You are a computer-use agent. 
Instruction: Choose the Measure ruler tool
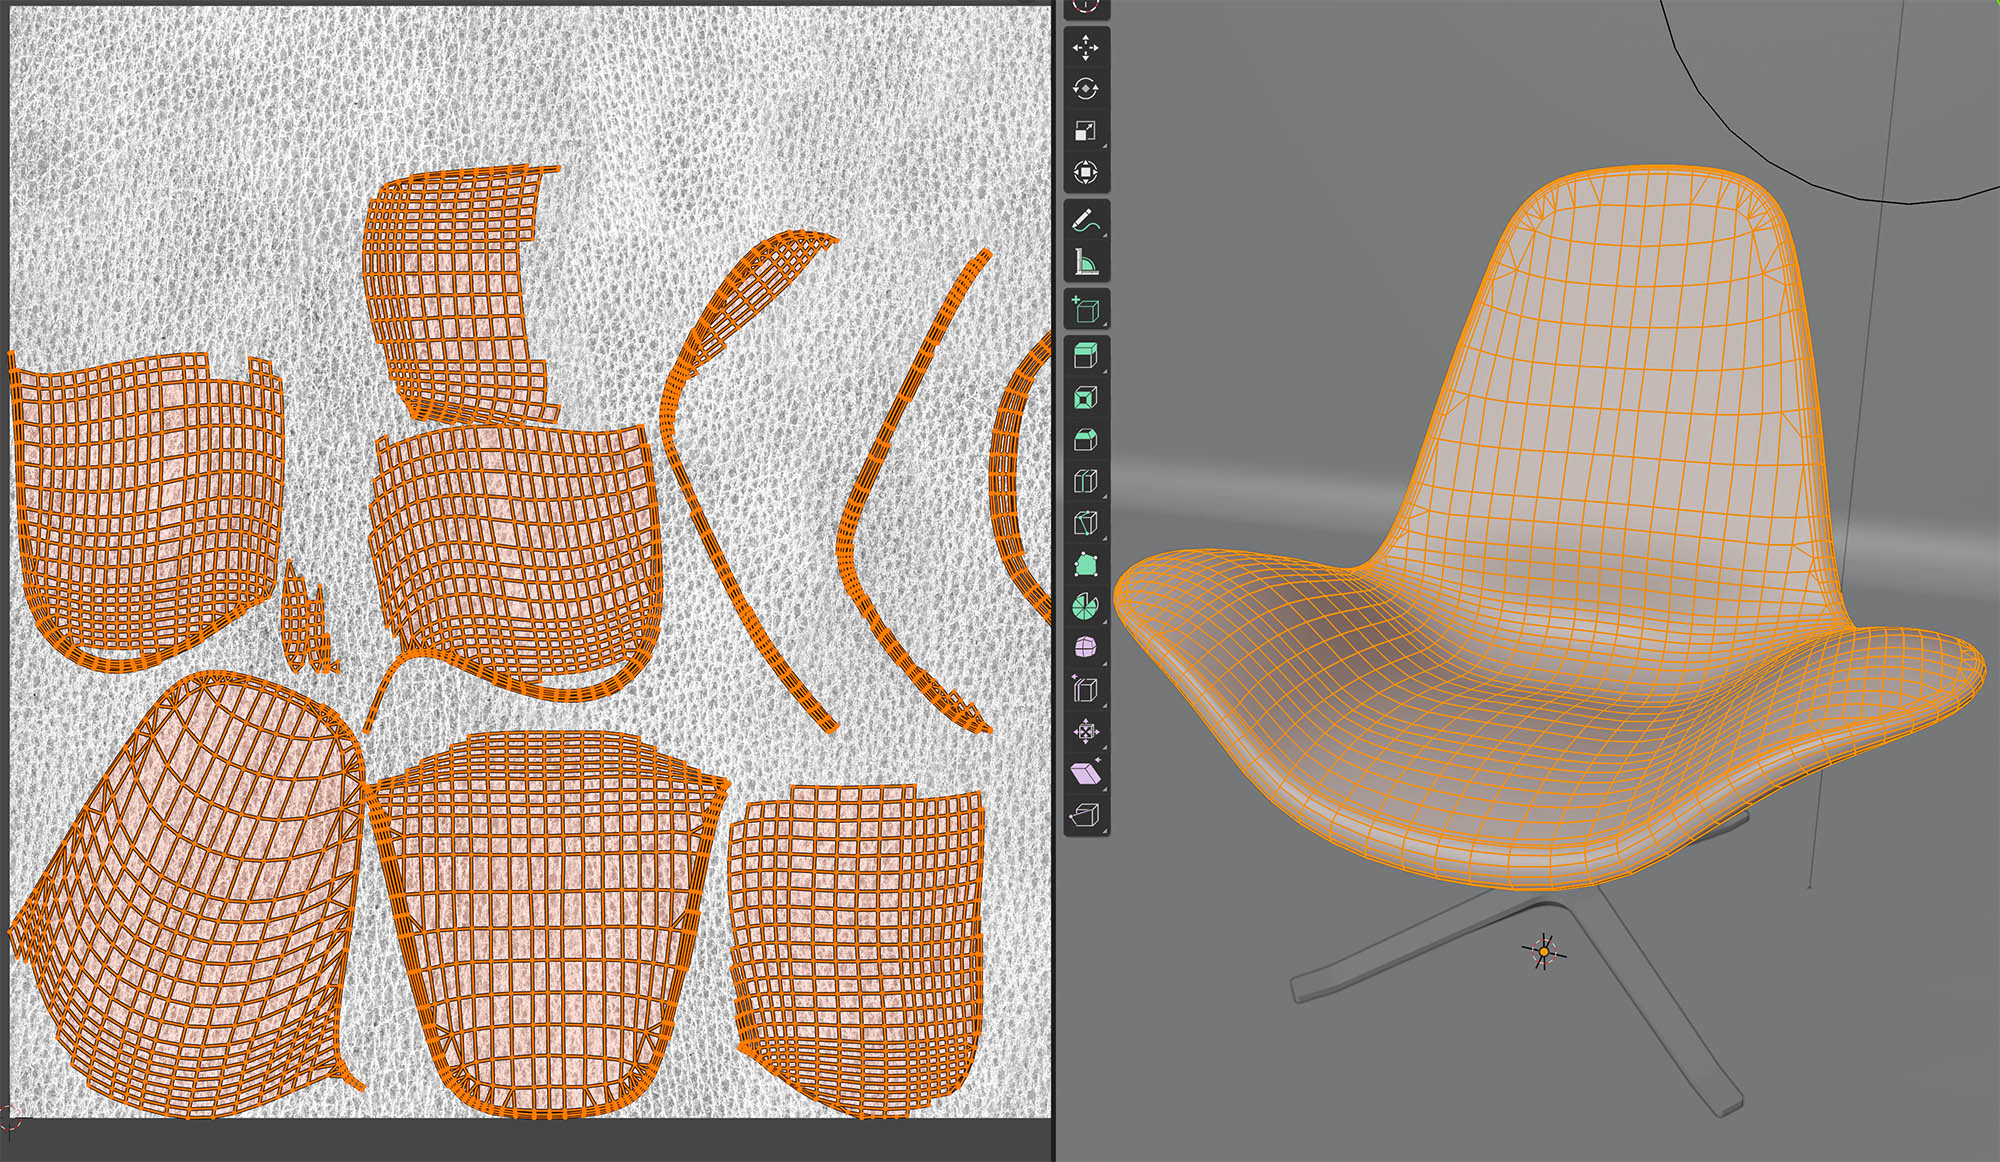pos(1086,262)
